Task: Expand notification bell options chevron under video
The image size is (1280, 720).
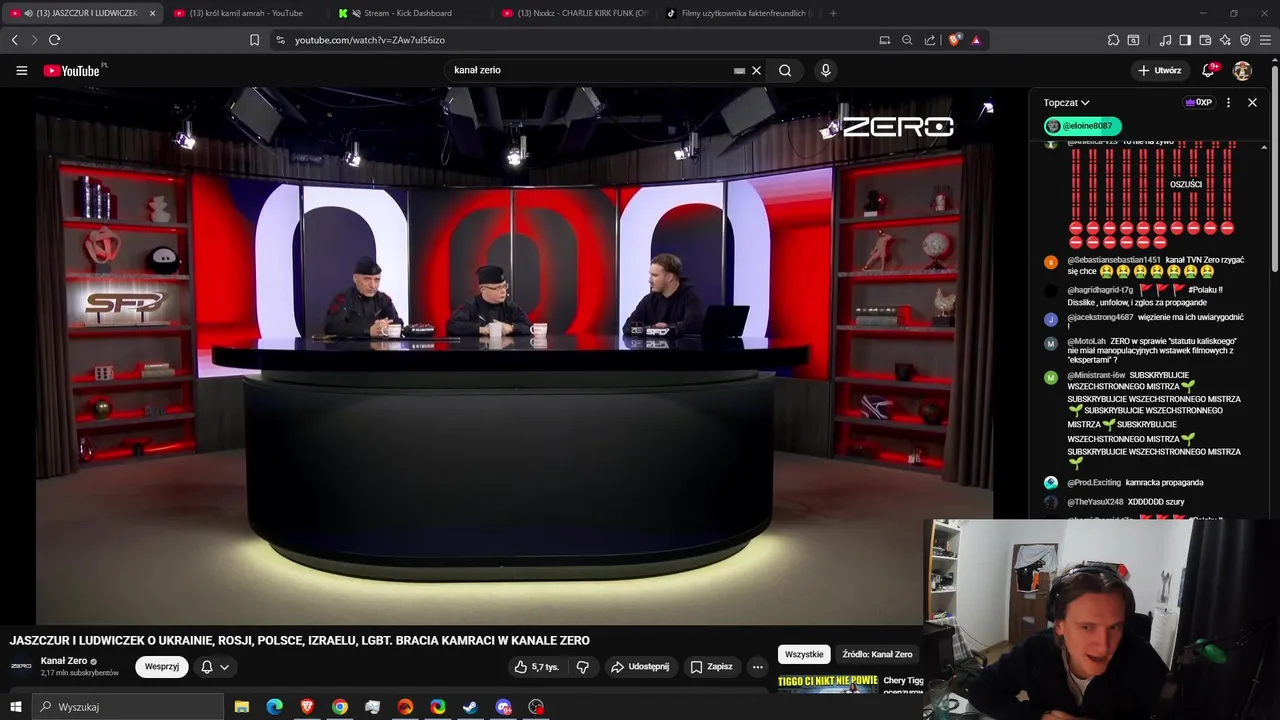Action: coord(224,667)
